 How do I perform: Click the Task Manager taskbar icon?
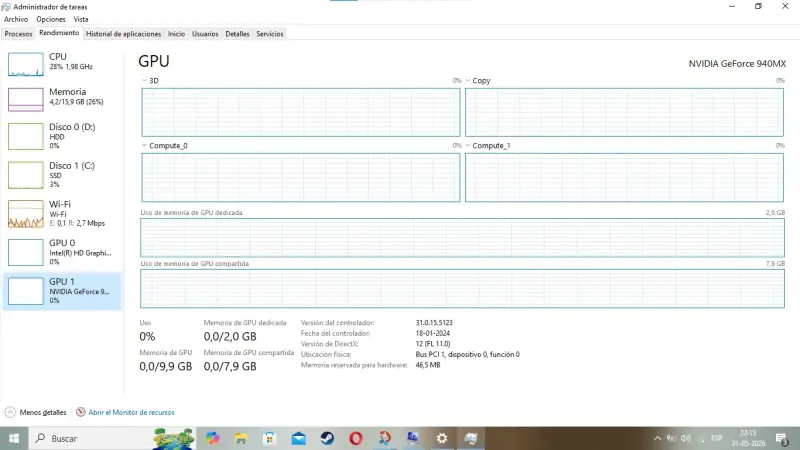click(471, 438)
